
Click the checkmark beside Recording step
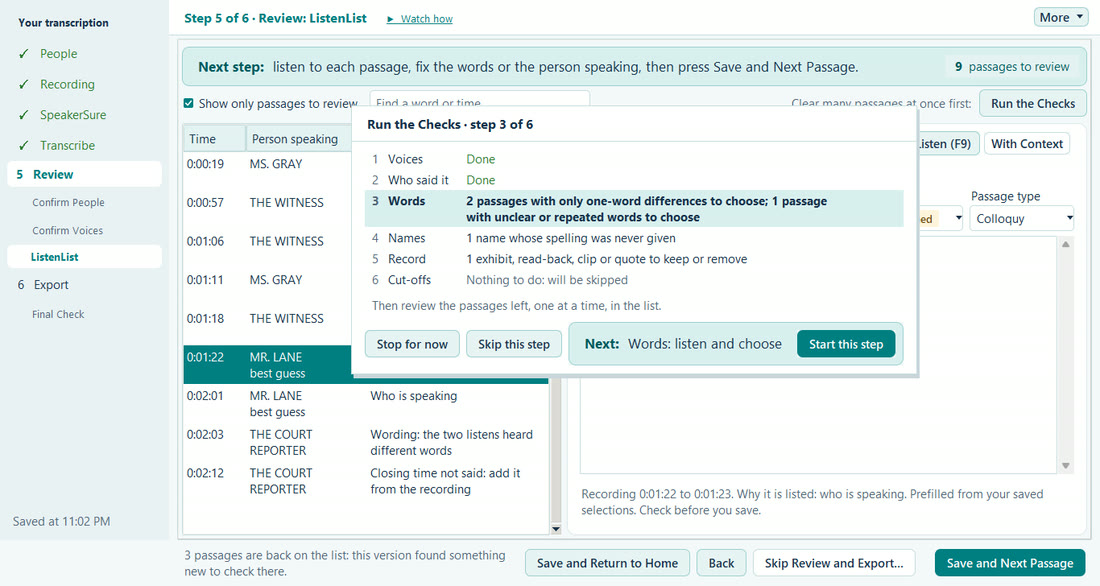(24, 84)
